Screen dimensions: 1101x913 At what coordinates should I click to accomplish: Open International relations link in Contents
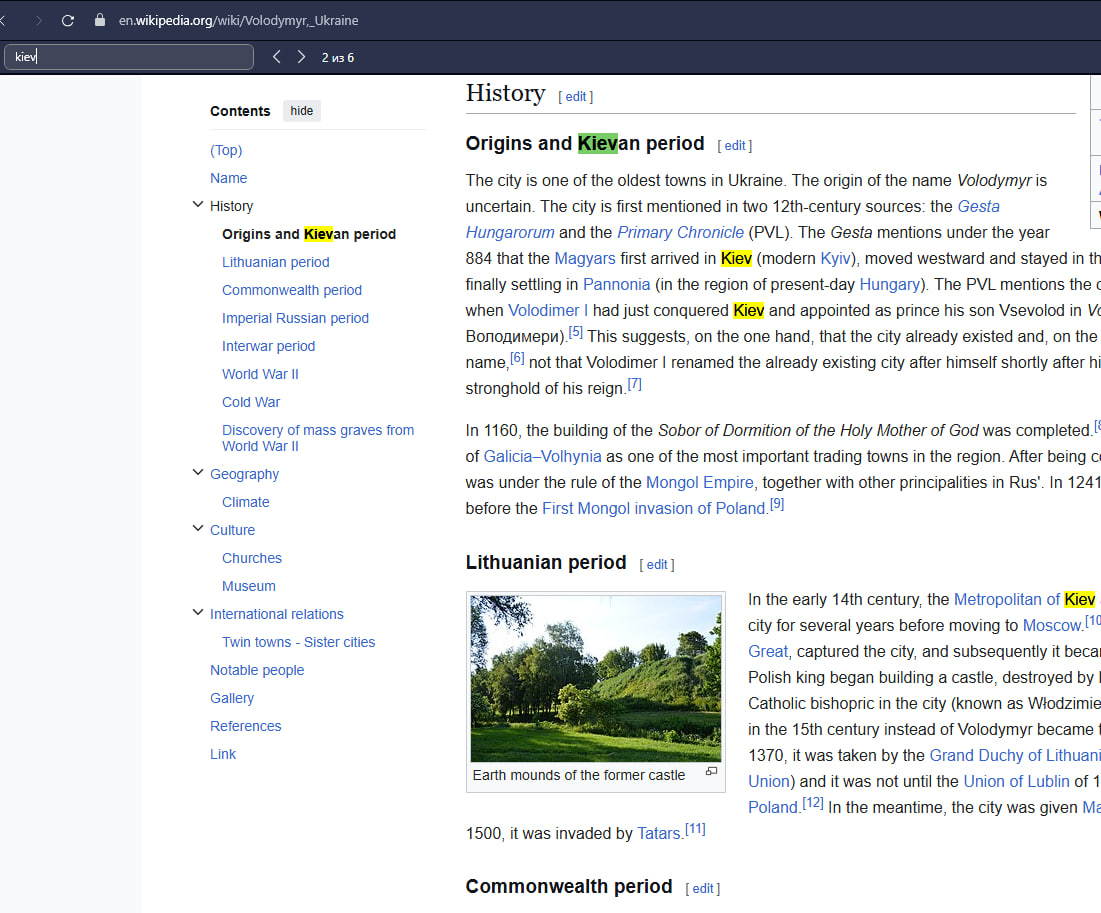click(x=277, y=615)
